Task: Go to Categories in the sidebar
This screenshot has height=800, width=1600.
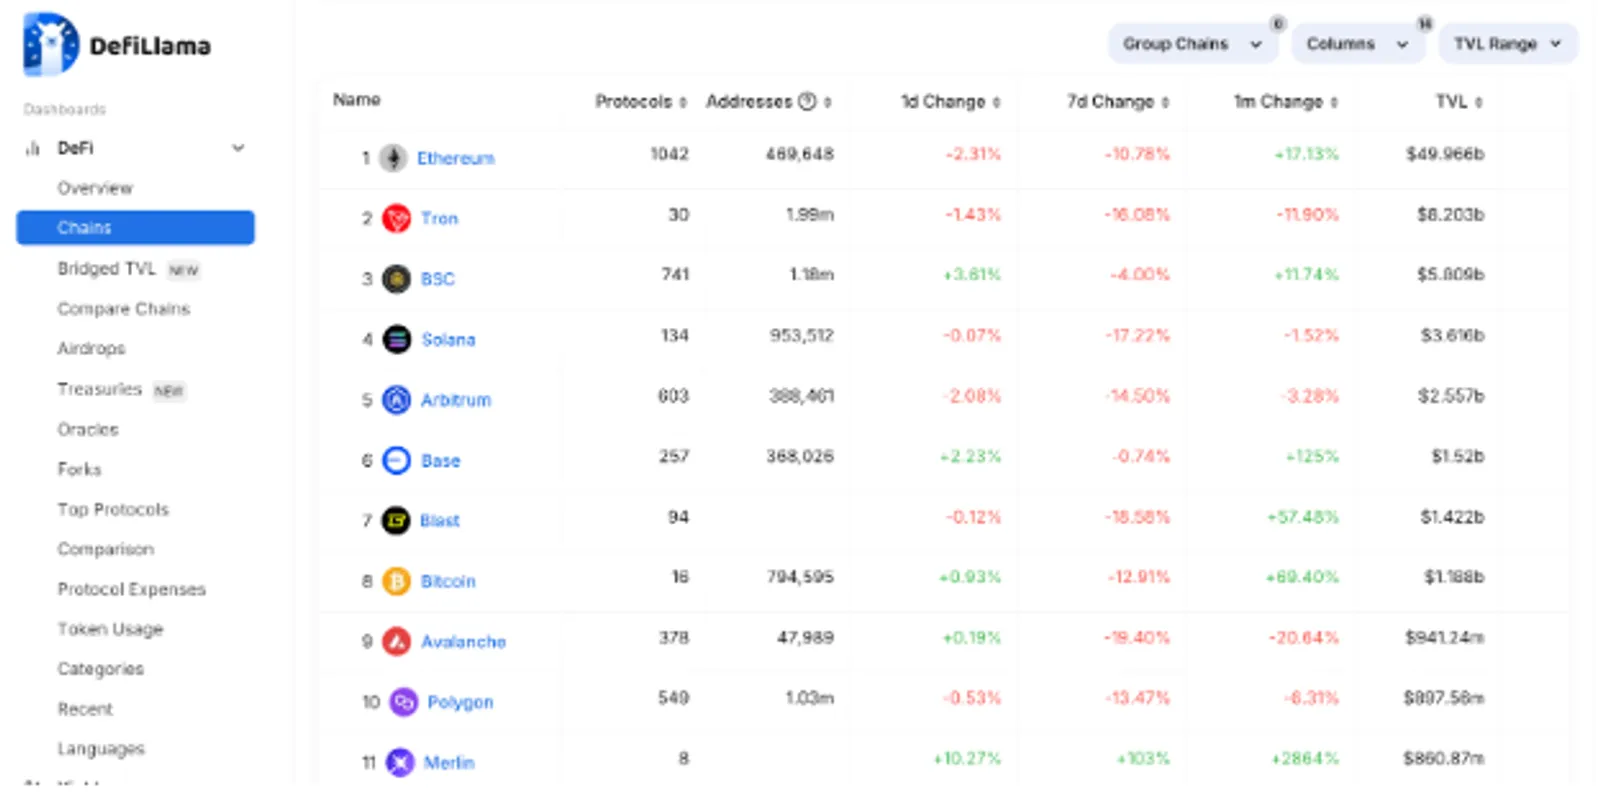Action: tap(100, 669)
